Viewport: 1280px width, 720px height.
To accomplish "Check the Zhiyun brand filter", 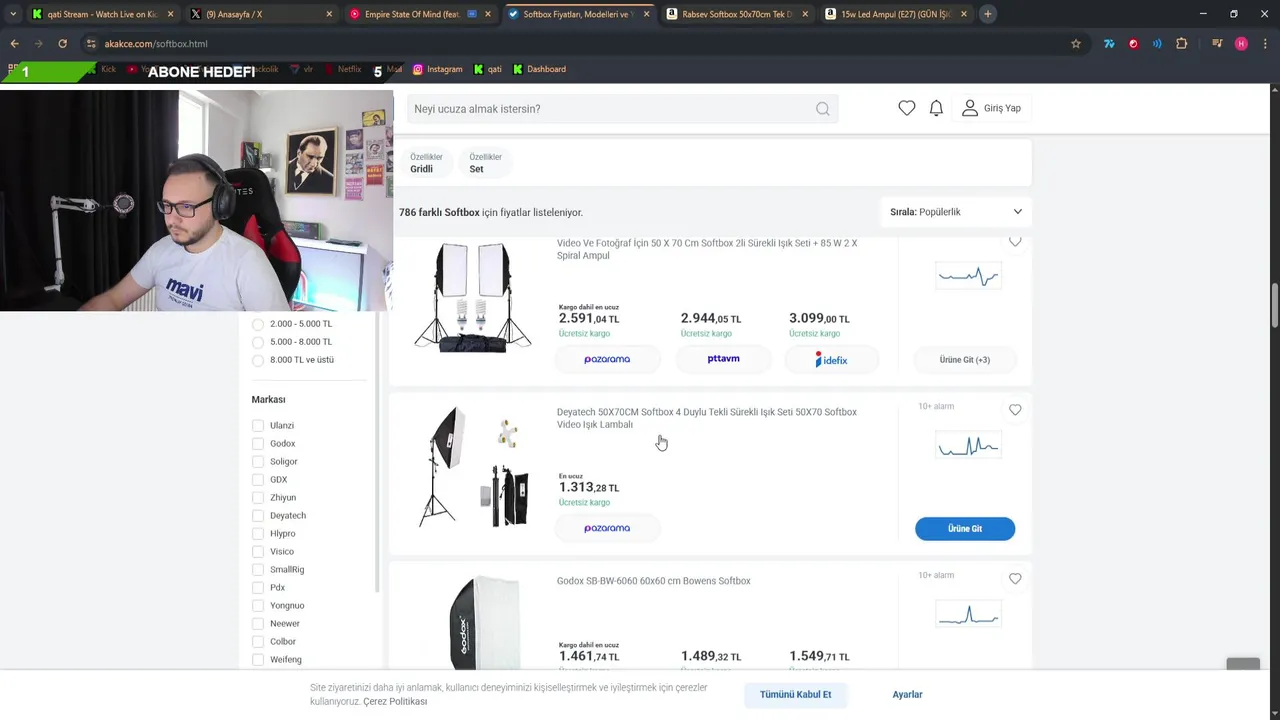I will pyautogui.click(x=258, y=498).
